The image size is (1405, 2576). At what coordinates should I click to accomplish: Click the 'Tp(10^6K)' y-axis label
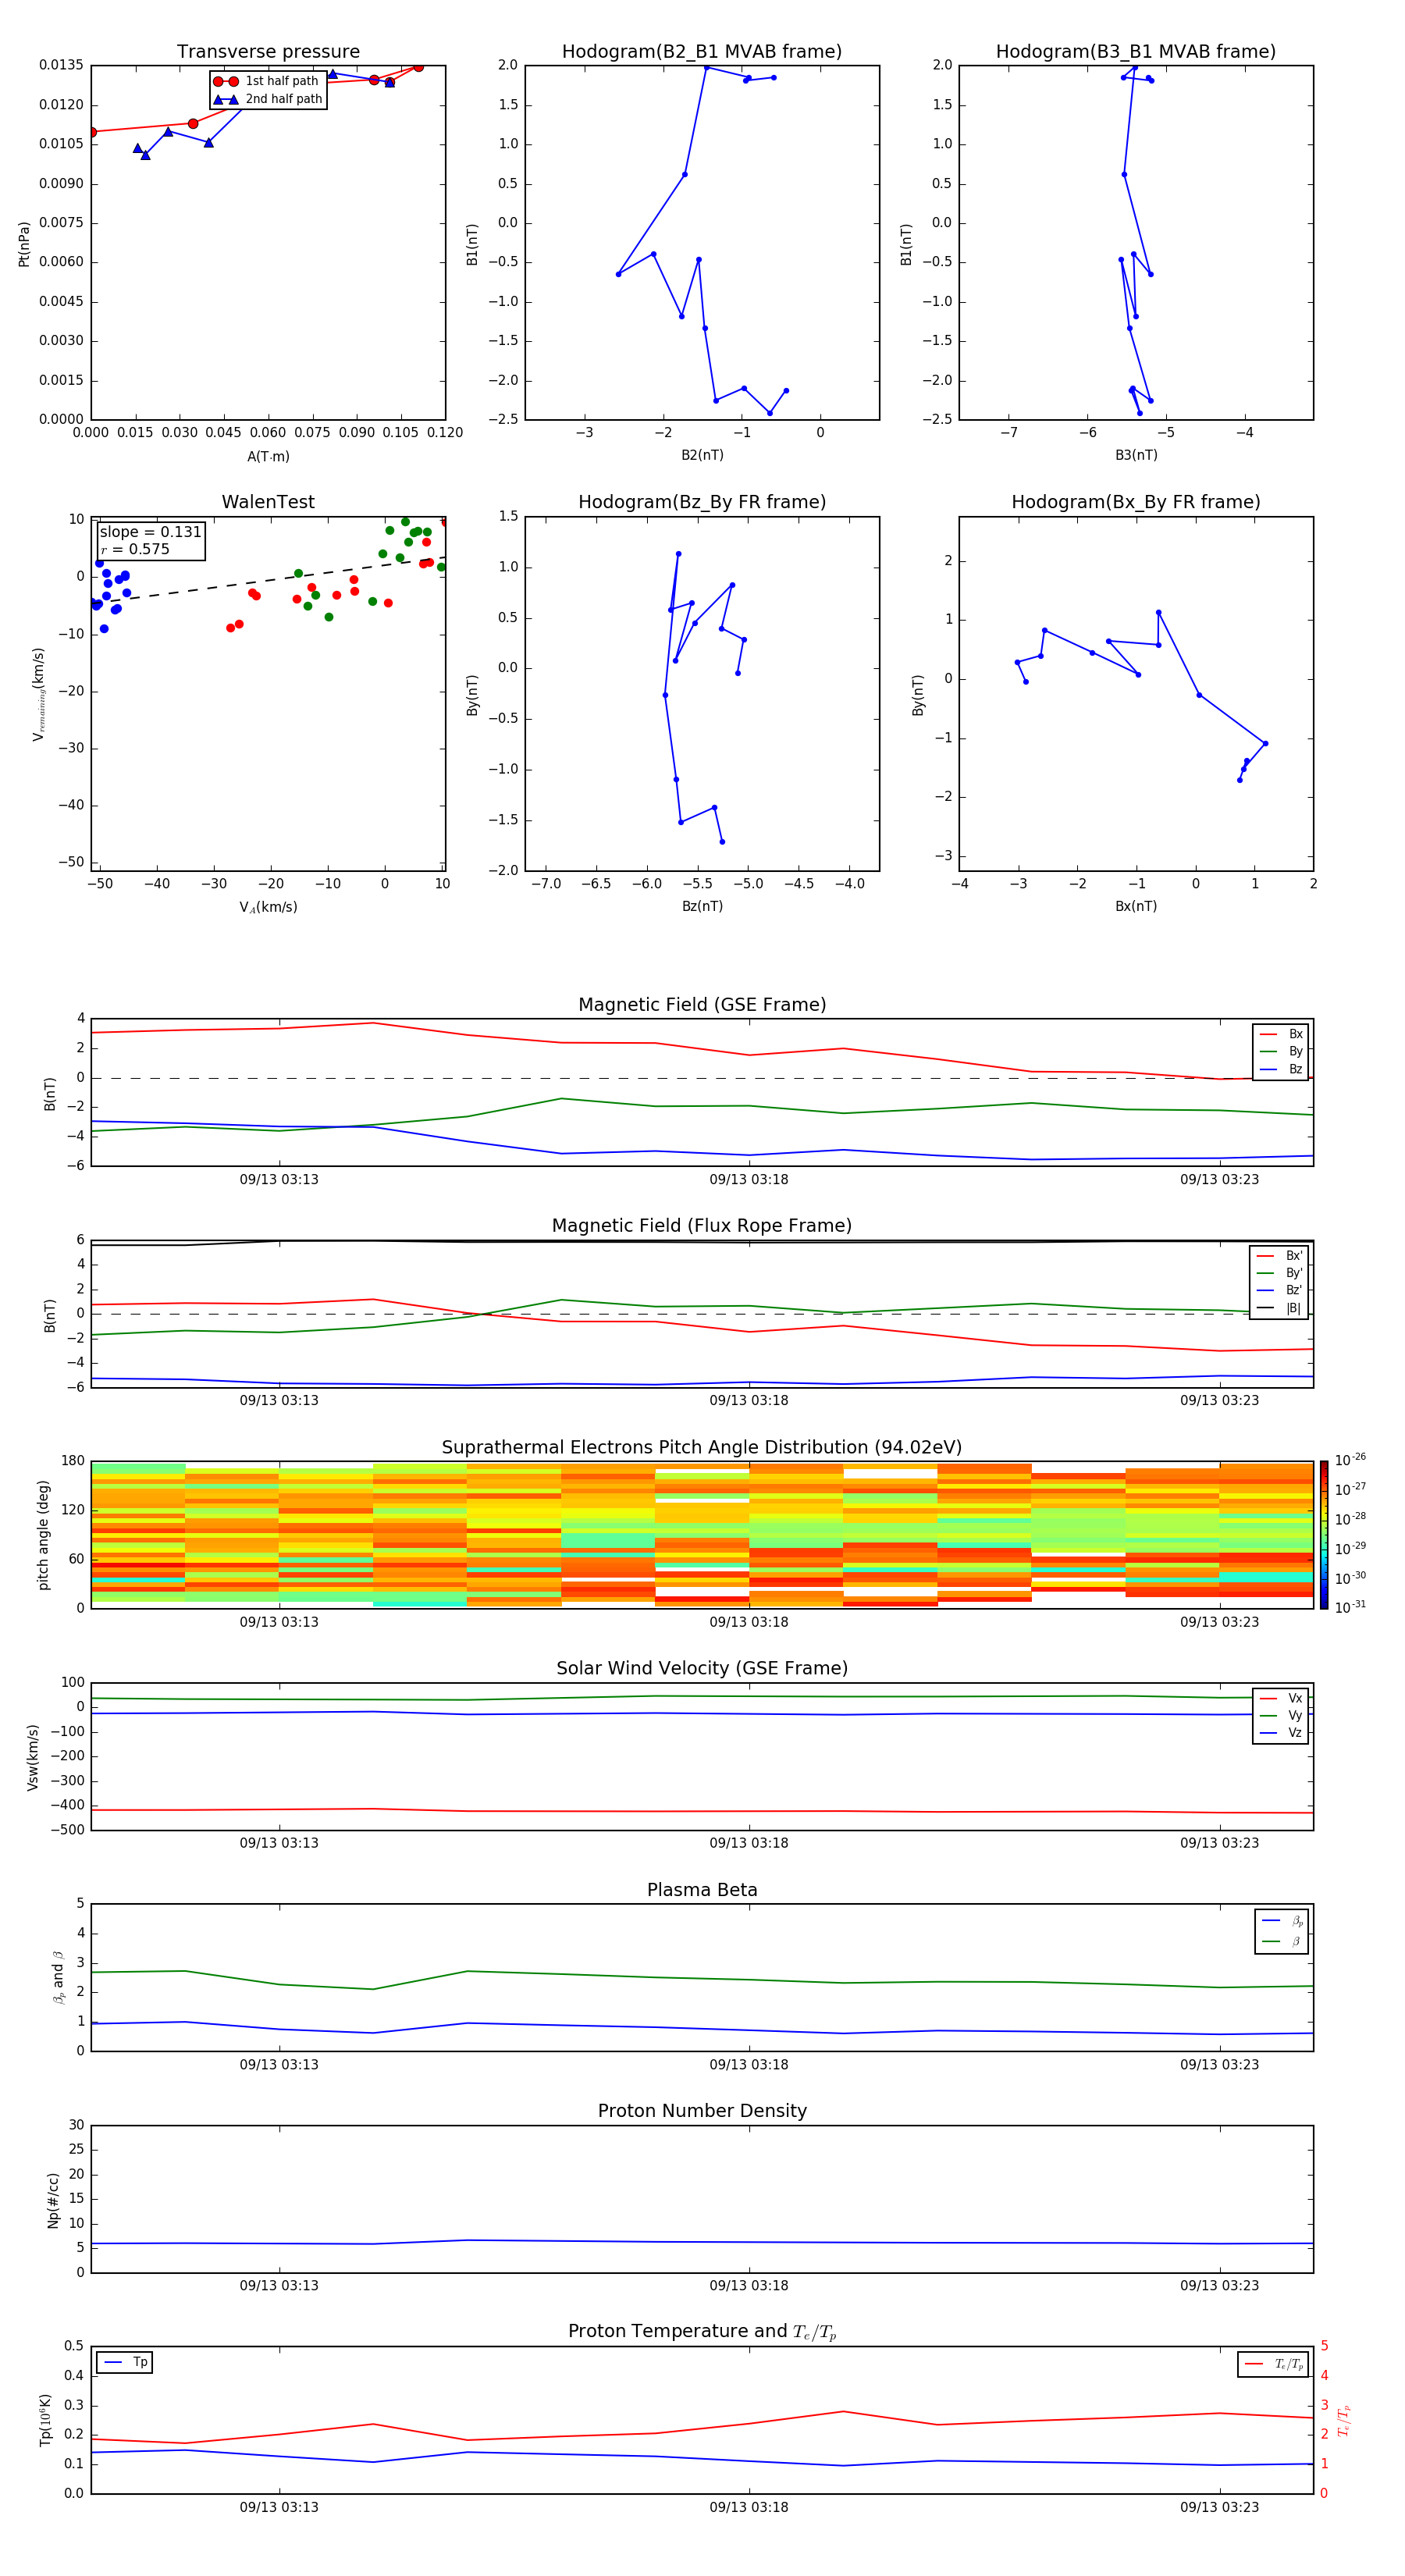46,2420
